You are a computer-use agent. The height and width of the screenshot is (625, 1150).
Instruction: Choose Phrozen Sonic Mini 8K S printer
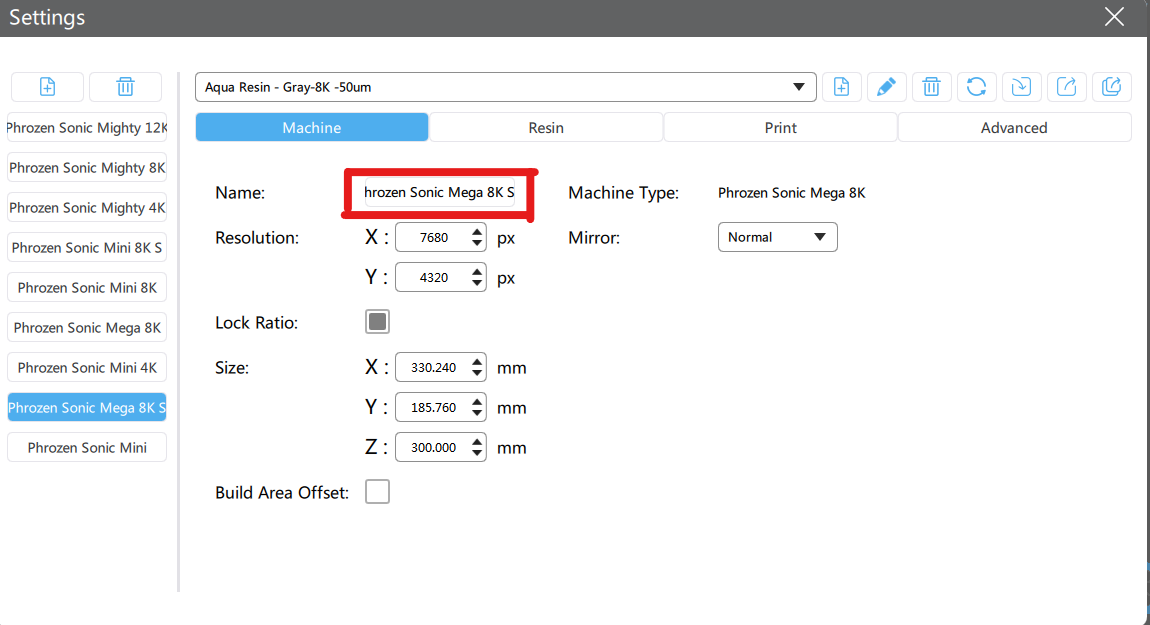(87, 248)
